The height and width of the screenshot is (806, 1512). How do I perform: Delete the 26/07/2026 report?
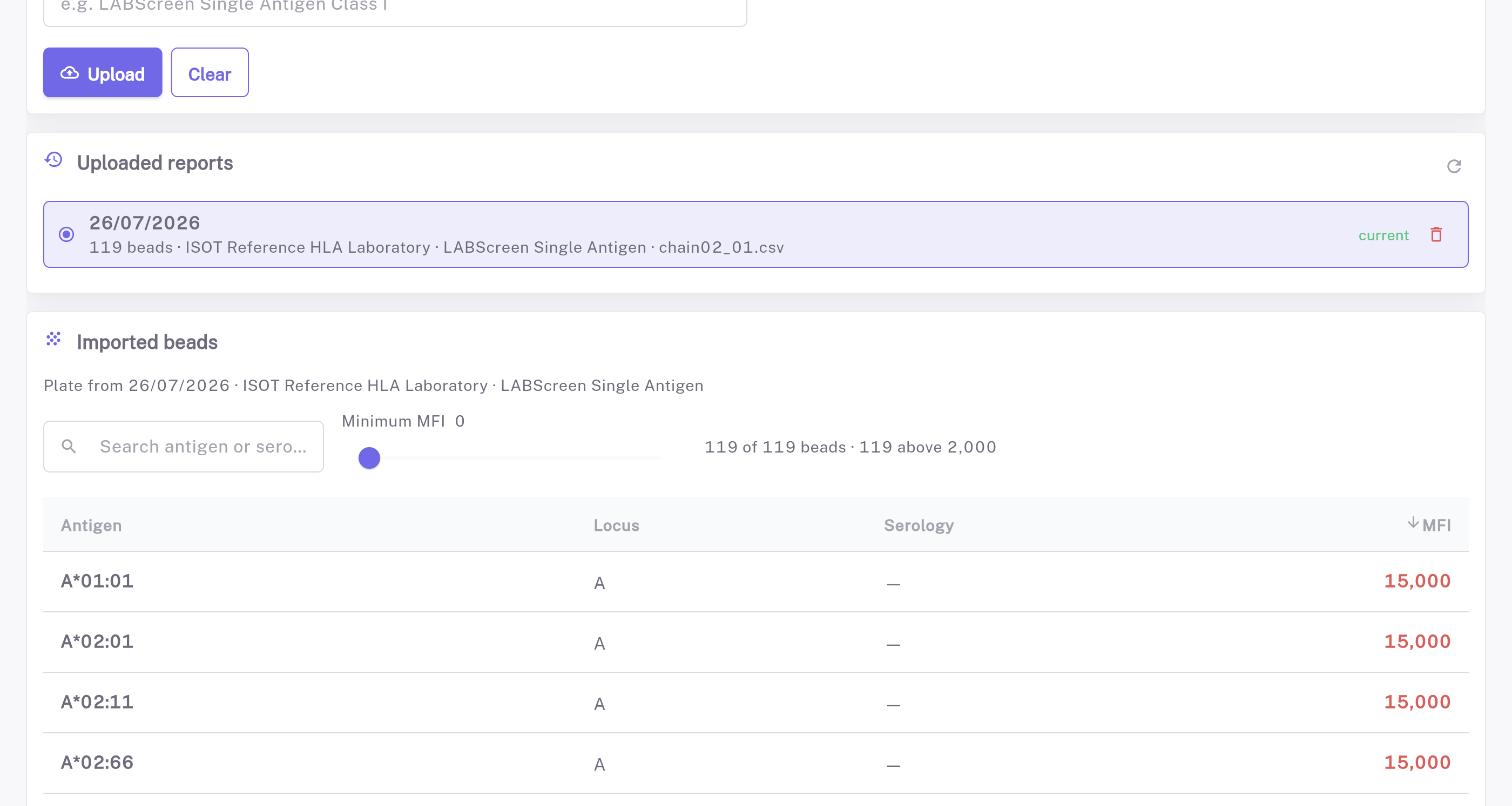1436,234
